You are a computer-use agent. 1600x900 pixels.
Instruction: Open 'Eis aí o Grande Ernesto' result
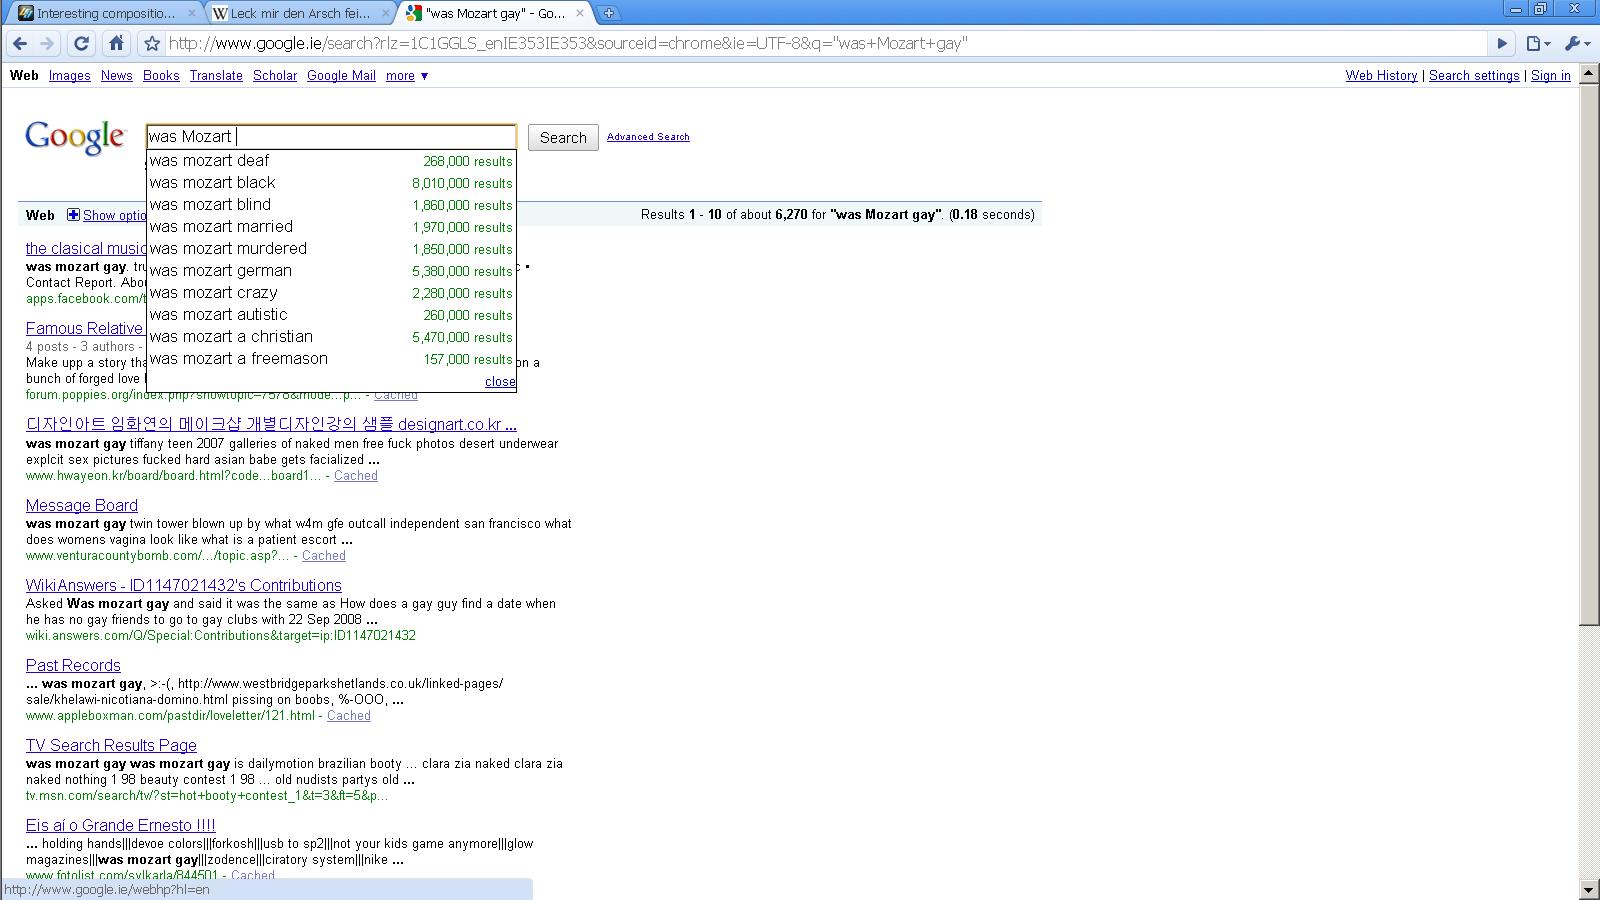120,826
